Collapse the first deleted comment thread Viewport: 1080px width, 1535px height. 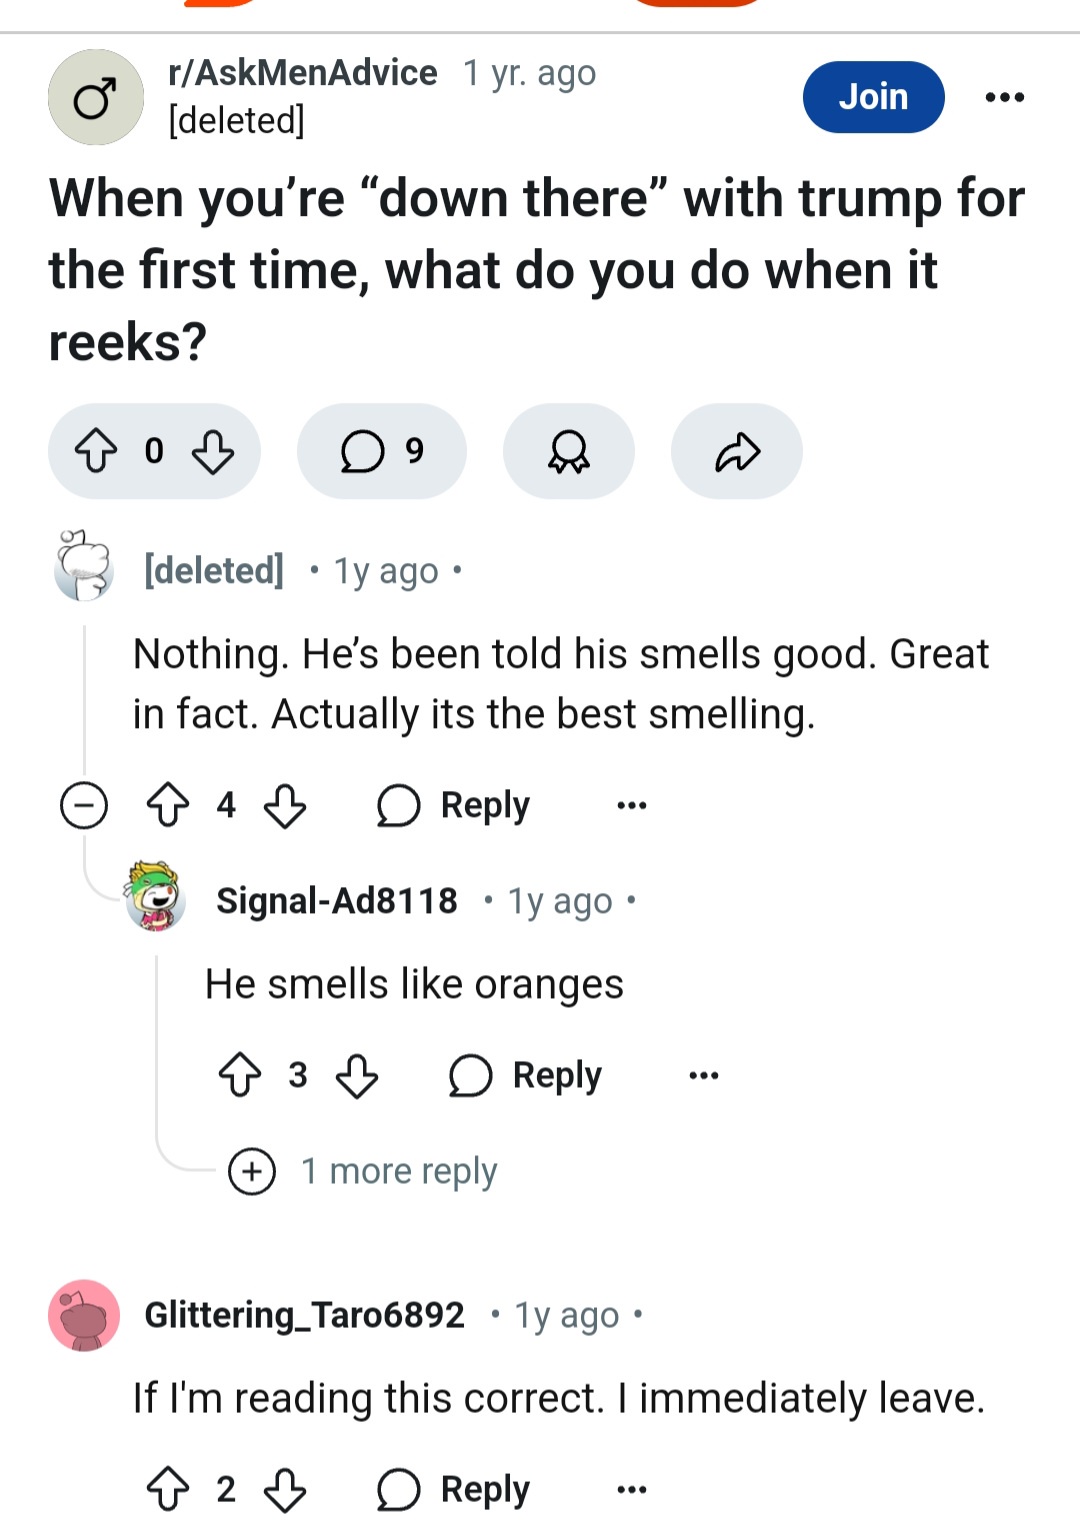pyautogui.click(x=84, y=805)
